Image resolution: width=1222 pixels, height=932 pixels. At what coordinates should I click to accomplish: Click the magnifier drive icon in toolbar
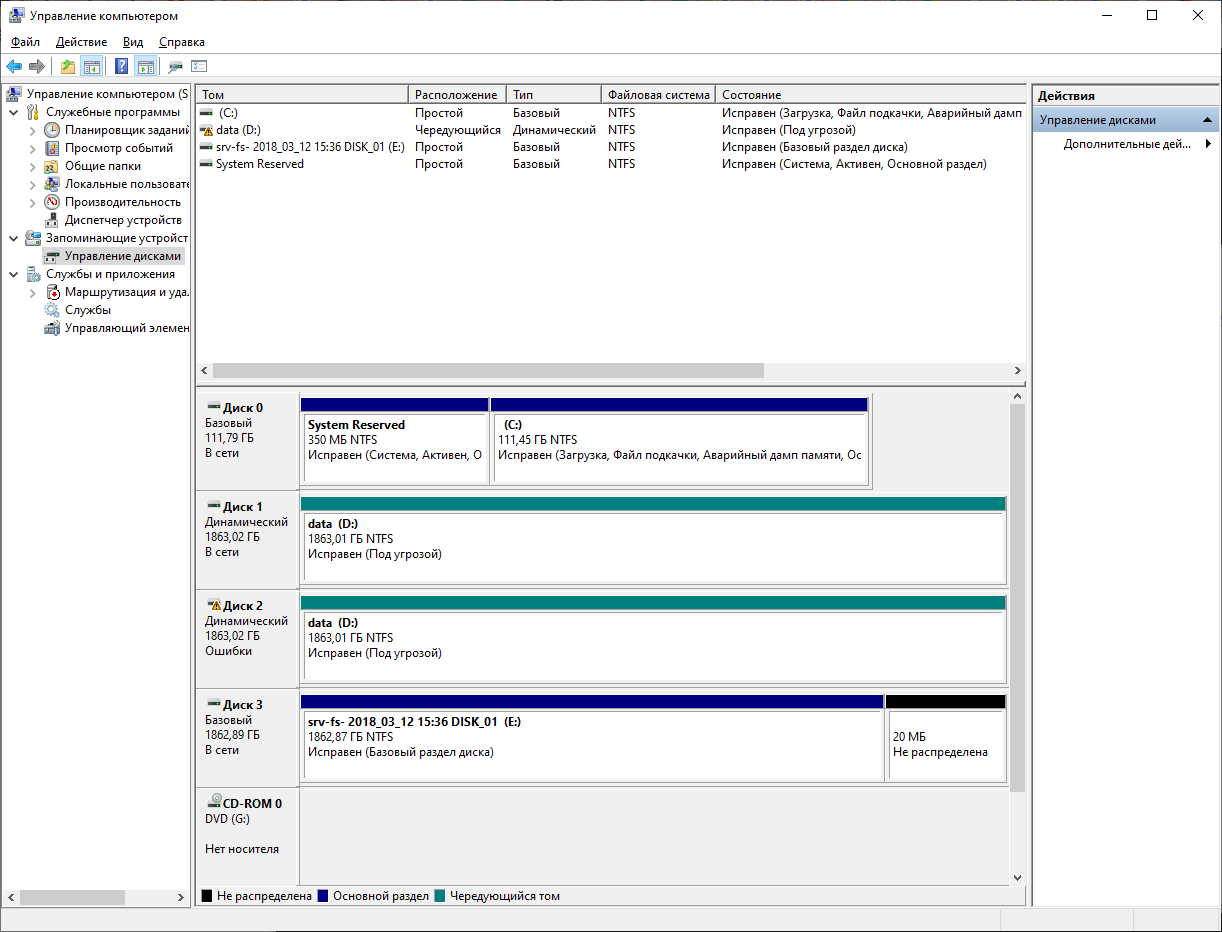(176, 67)
